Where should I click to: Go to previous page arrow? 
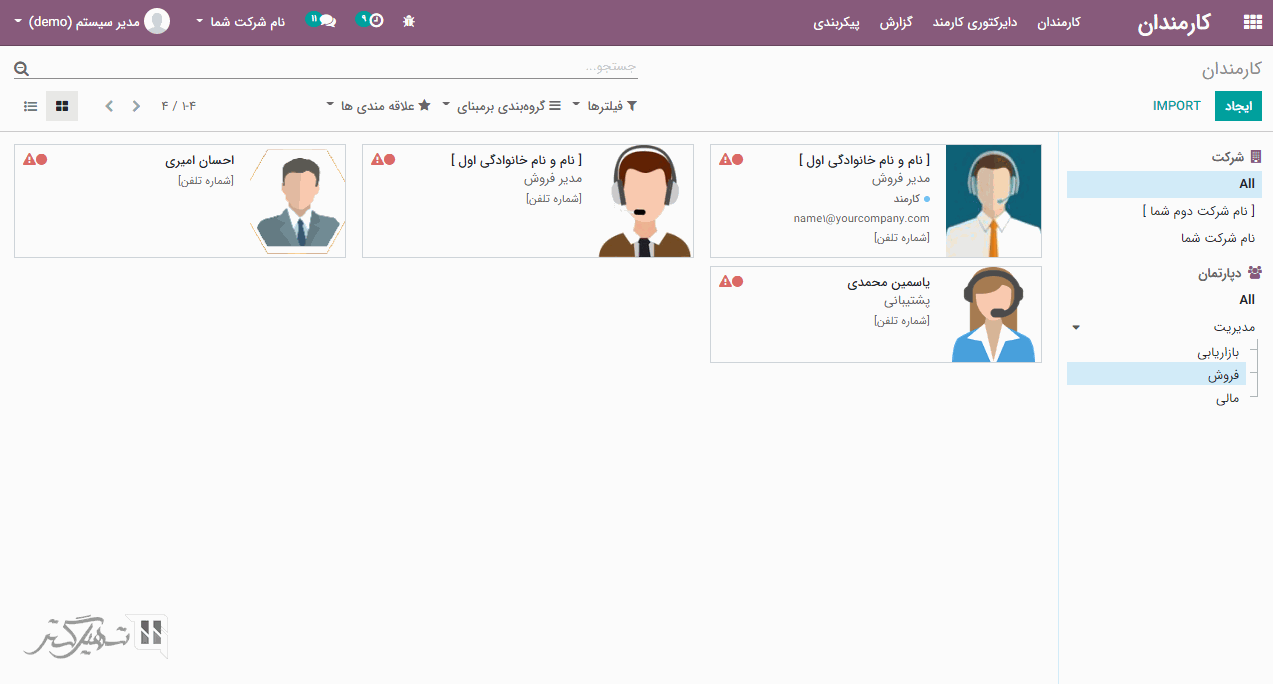coord(137,106)
